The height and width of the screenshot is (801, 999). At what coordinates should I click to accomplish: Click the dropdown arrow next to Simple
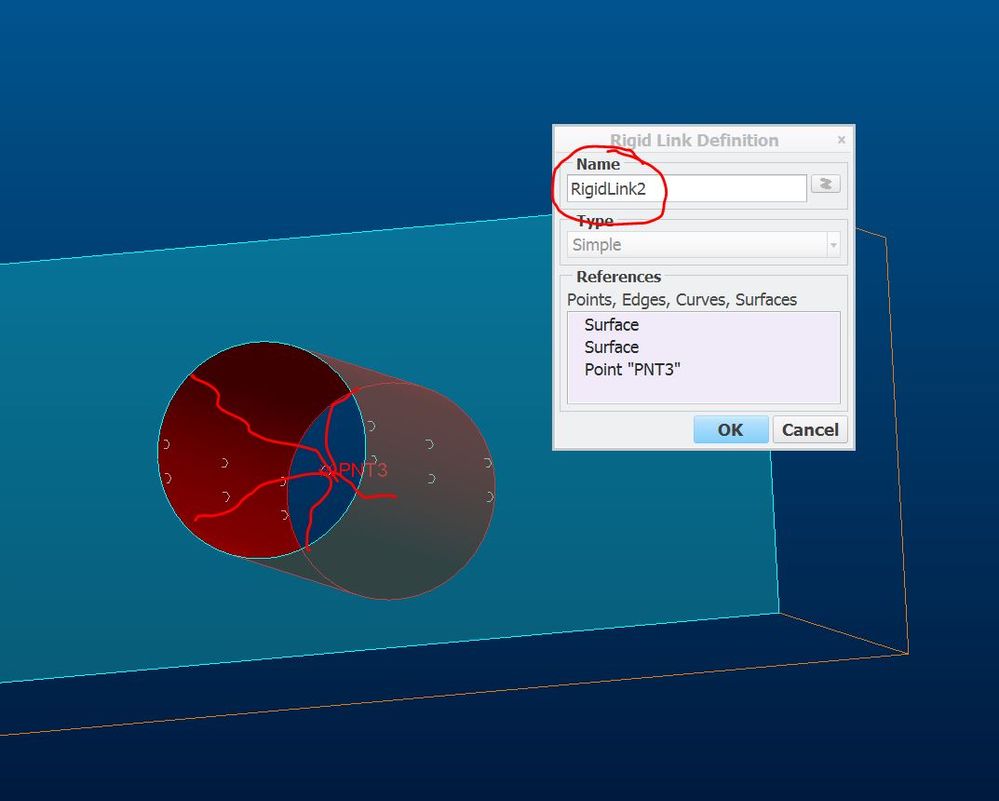(x=833, y=244)
